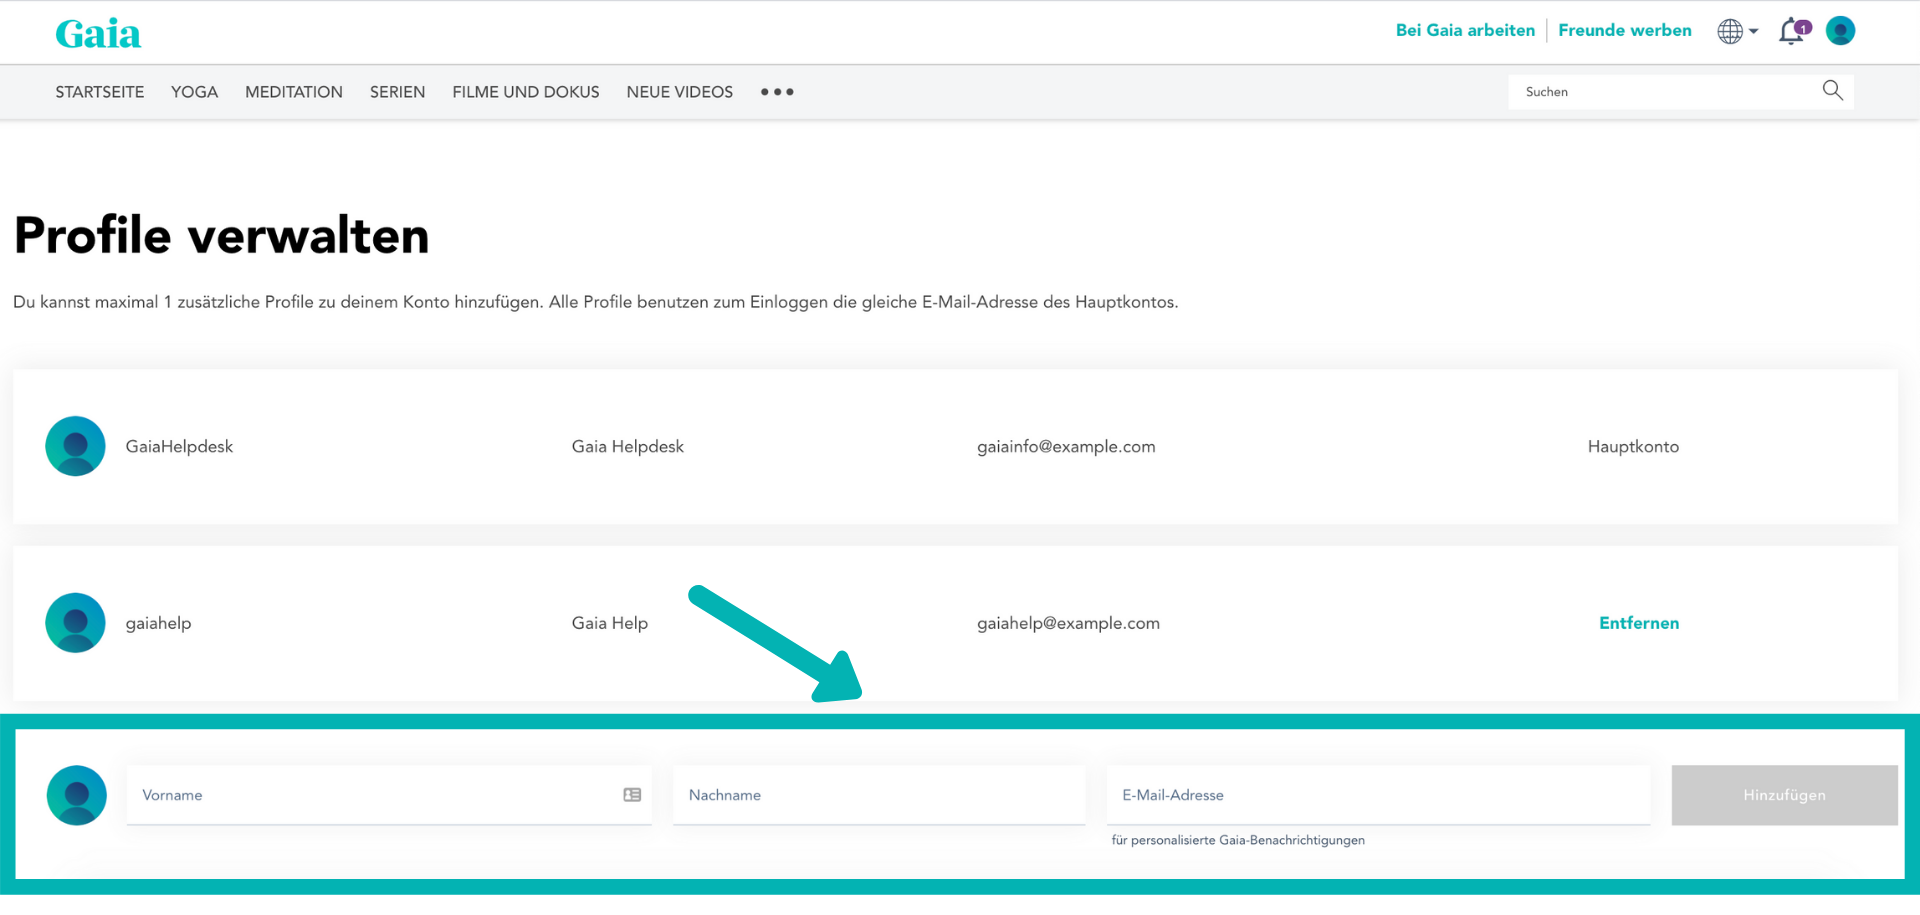Screen dimensions: 1920x915
Task: Click the gaiahelp profile avatar
Action: pos(75,623)
